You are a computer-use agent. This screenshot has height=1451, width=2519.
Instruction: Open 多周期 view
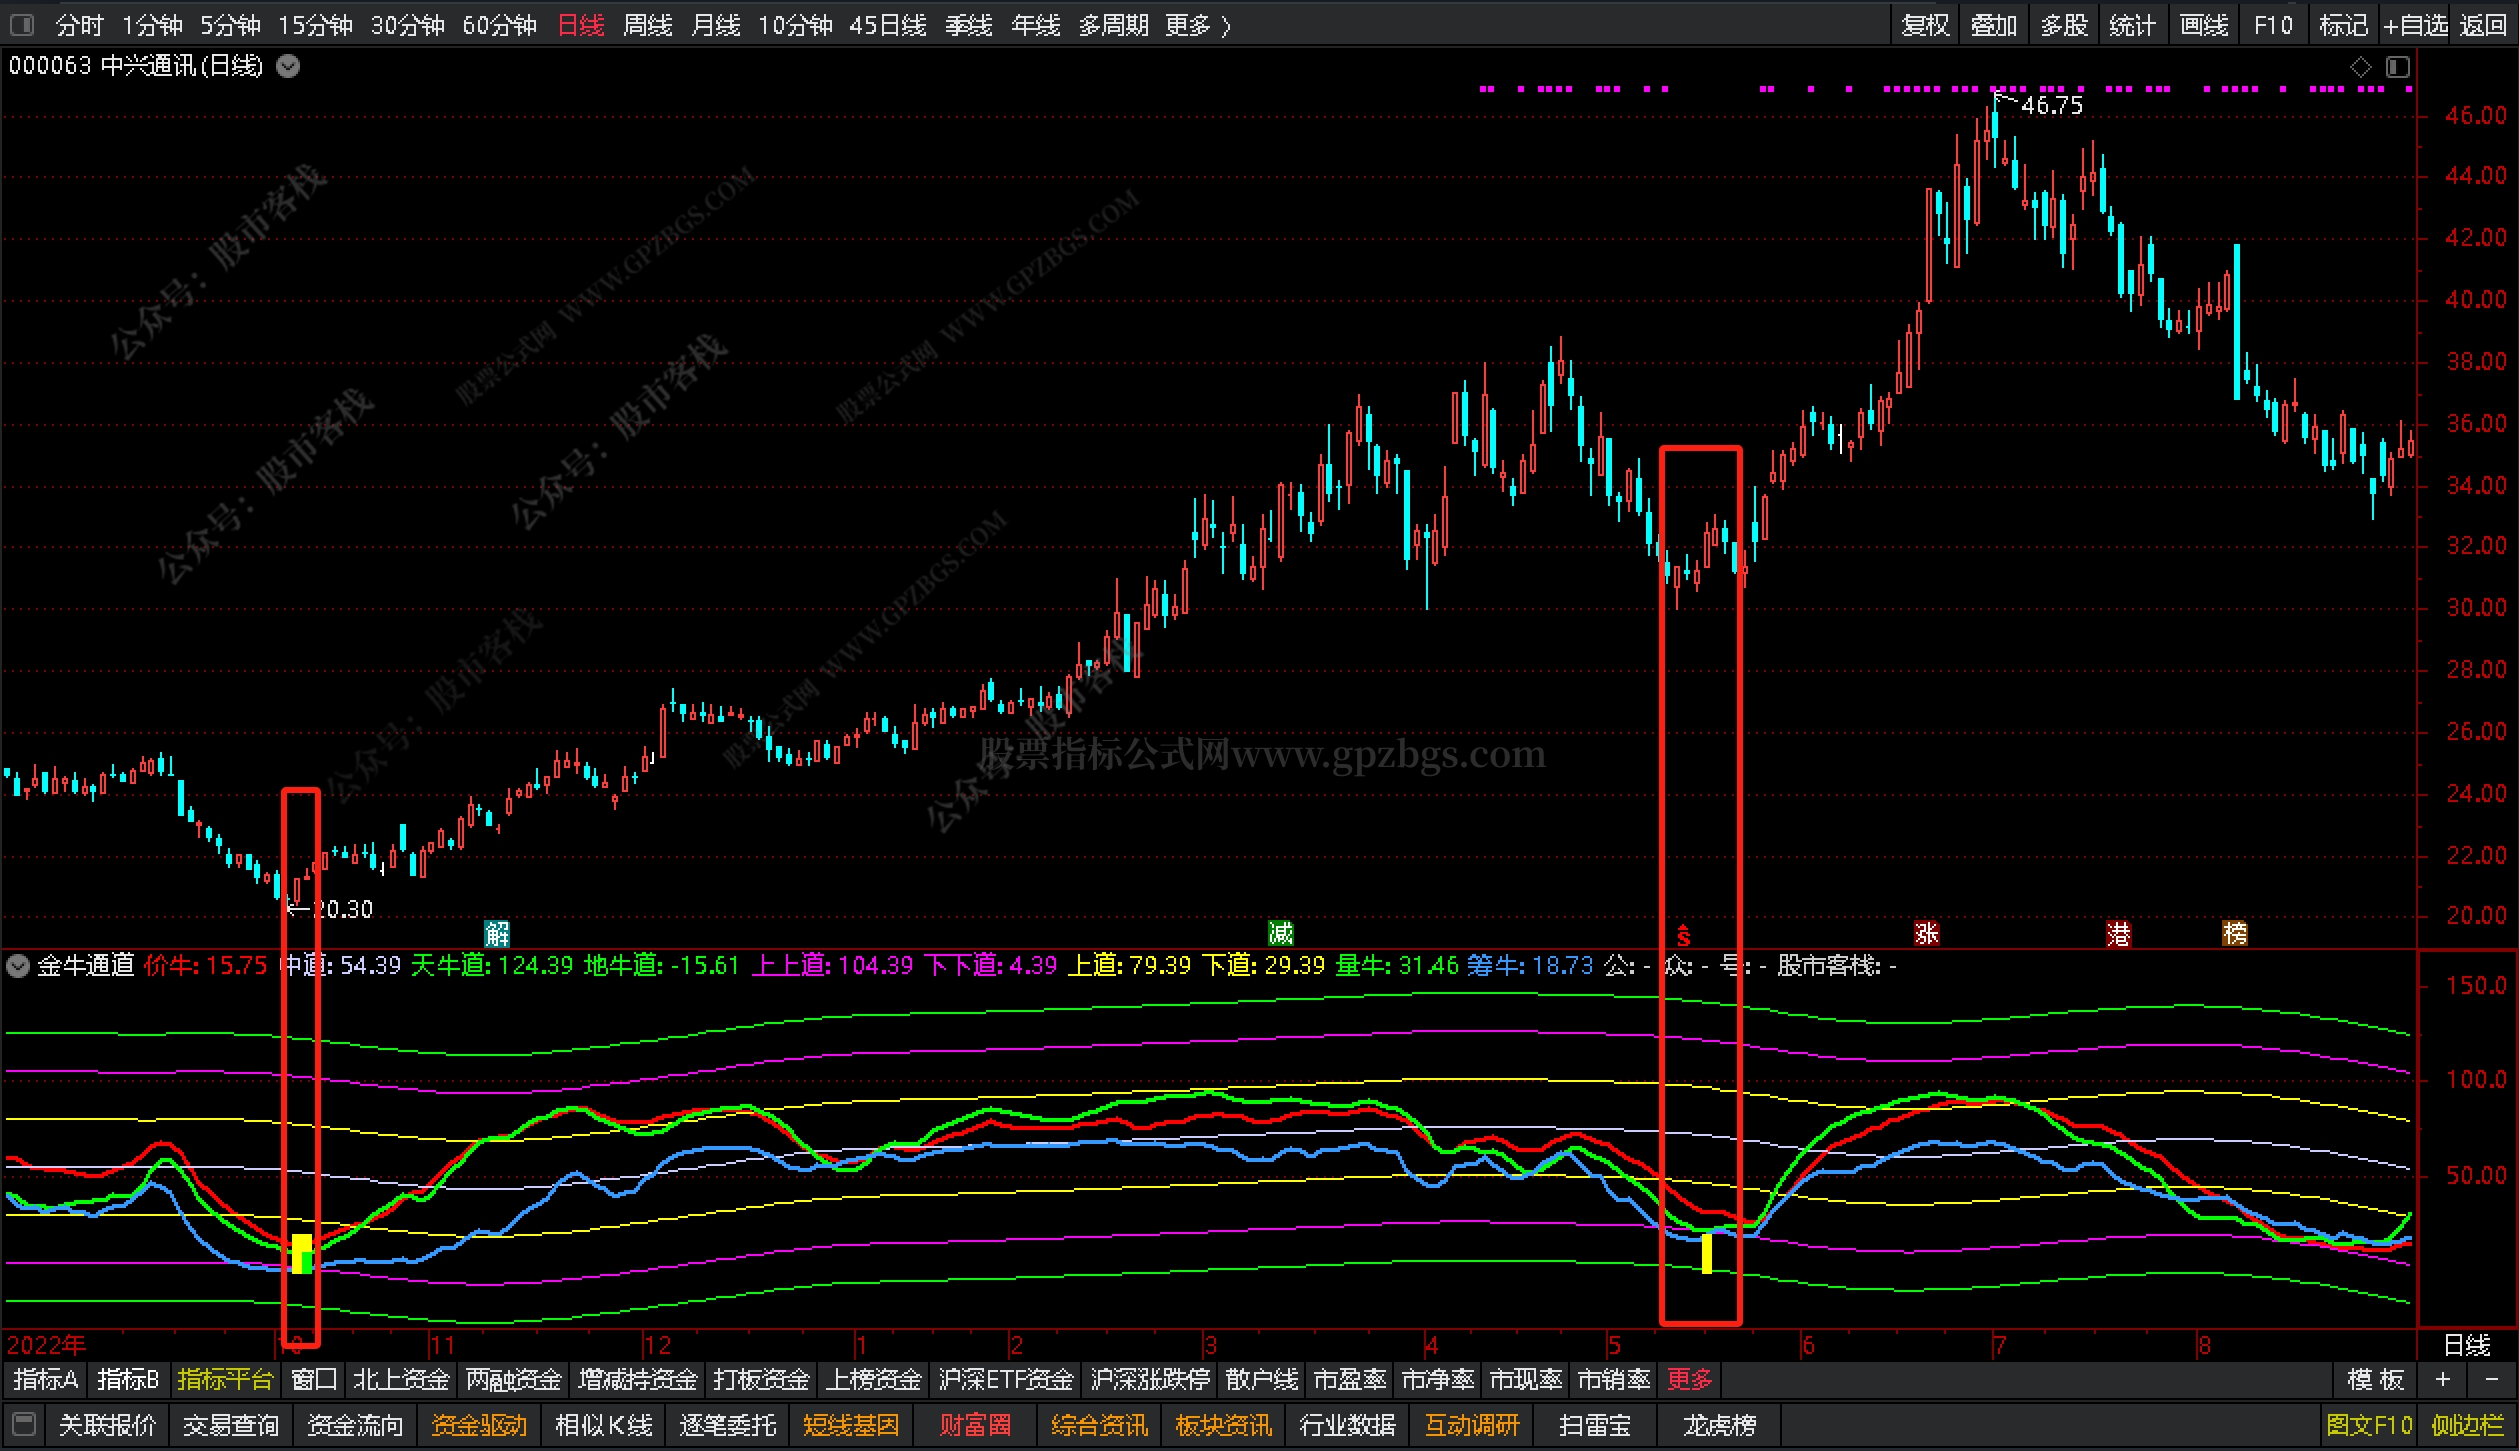(1114, 25)
